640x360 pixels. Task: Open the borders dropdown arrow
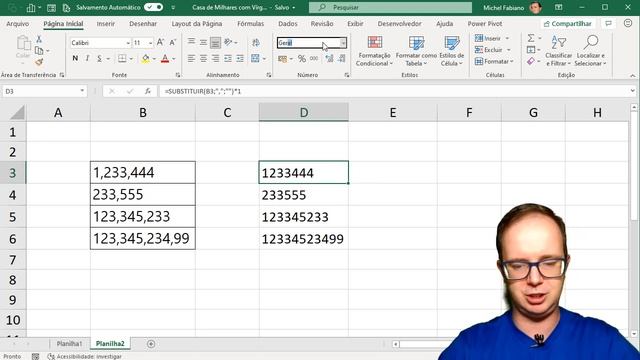pos(131,59)
